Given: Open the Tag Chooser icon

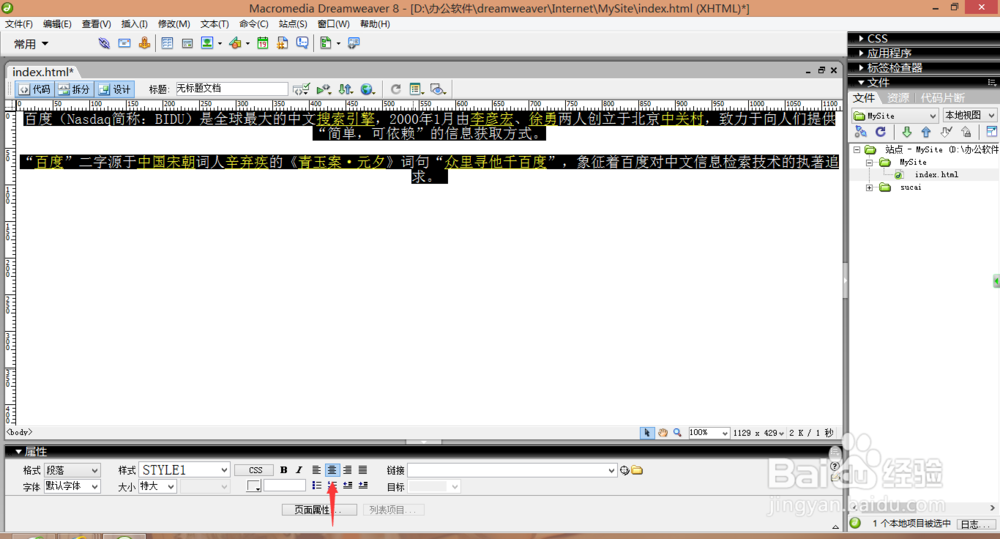Looking at the screenshot, I should click(353, 43).
